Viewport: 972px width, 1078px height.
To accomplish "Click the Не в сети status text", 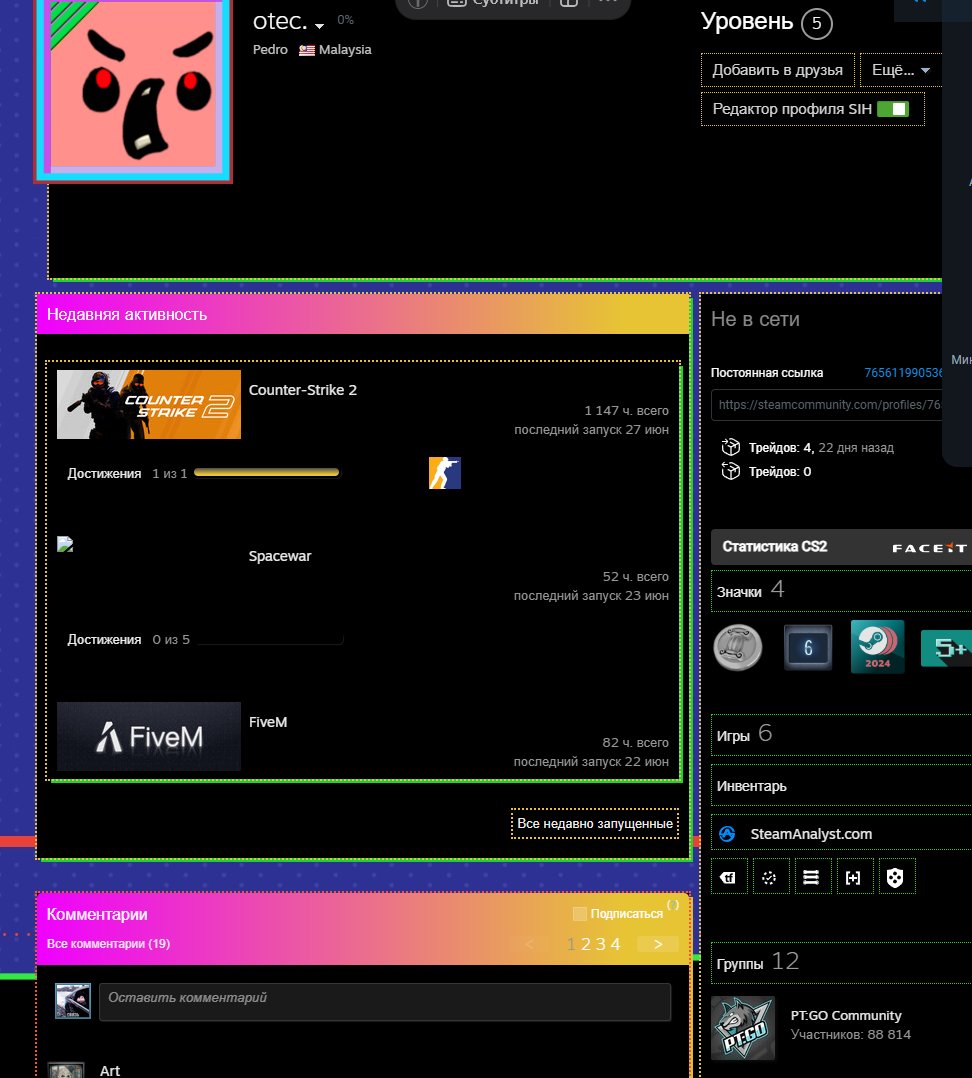I will pos(755,319).
